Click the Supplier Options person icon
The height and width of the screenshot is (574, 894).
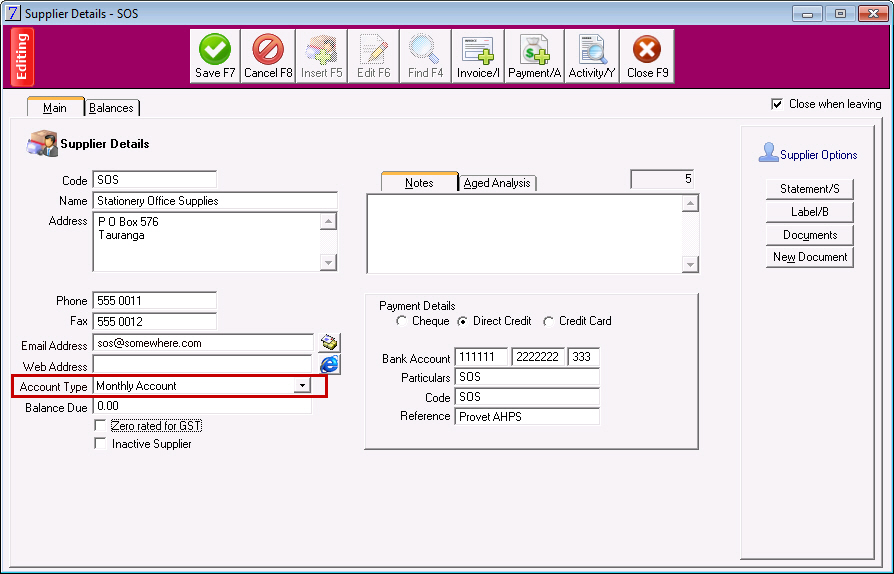pos(768,153)
